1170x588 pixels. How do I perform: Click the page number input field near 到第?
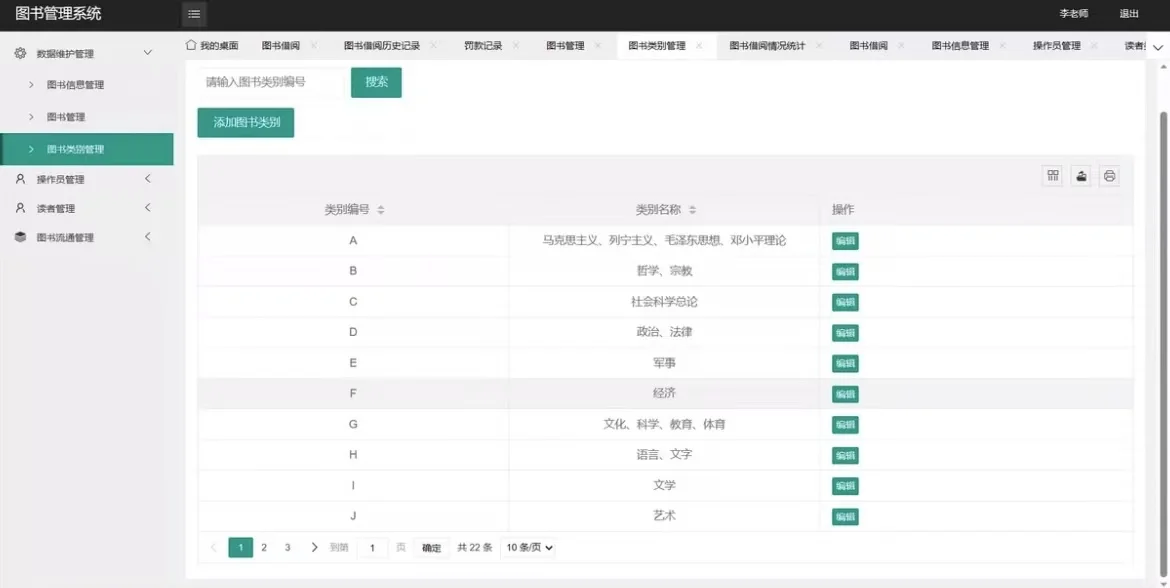pos(372,547)
